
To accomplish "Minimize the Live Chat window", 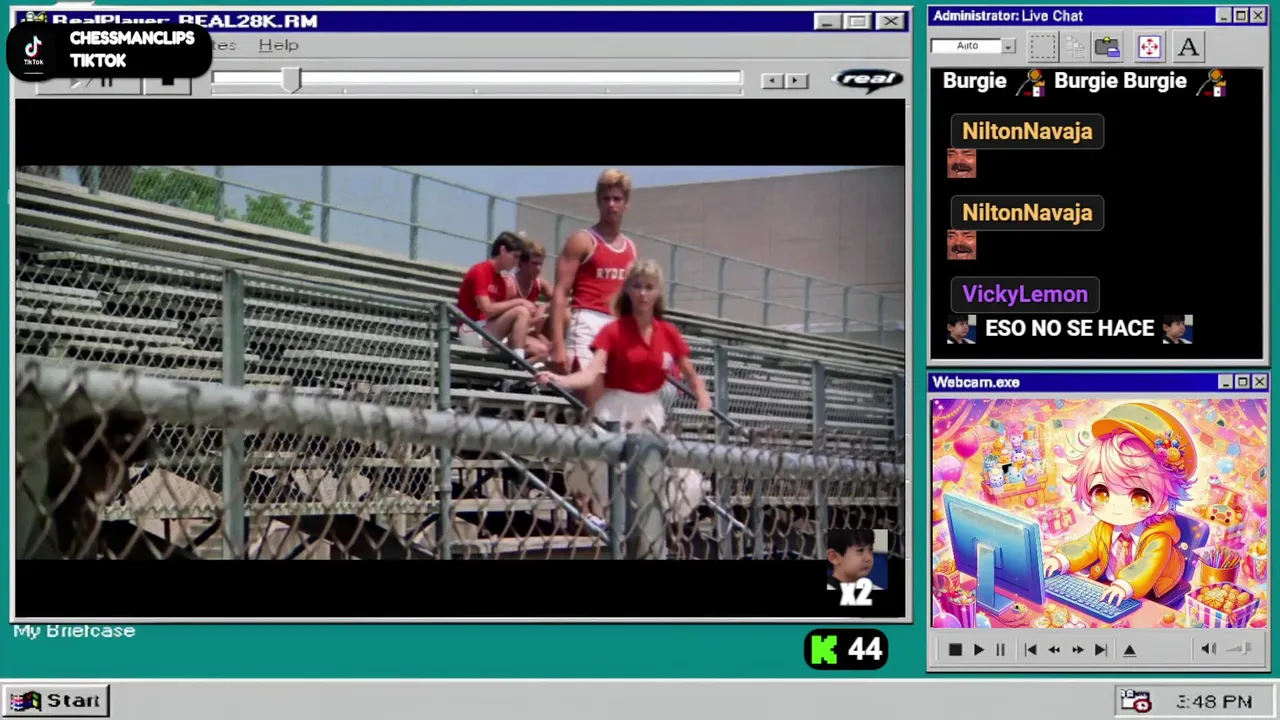I will (x=1224, y=16).
